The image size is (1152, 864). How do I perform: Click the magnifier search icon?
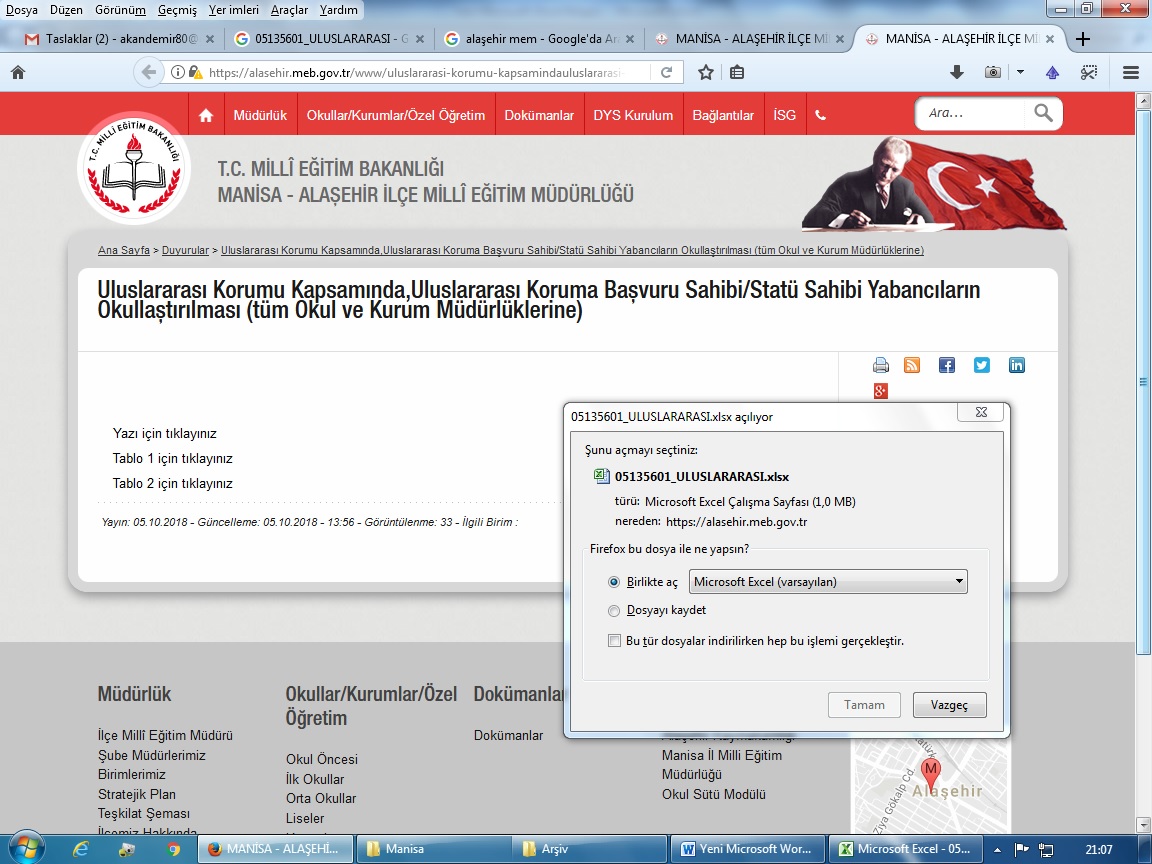click(x=1043, y=113)
